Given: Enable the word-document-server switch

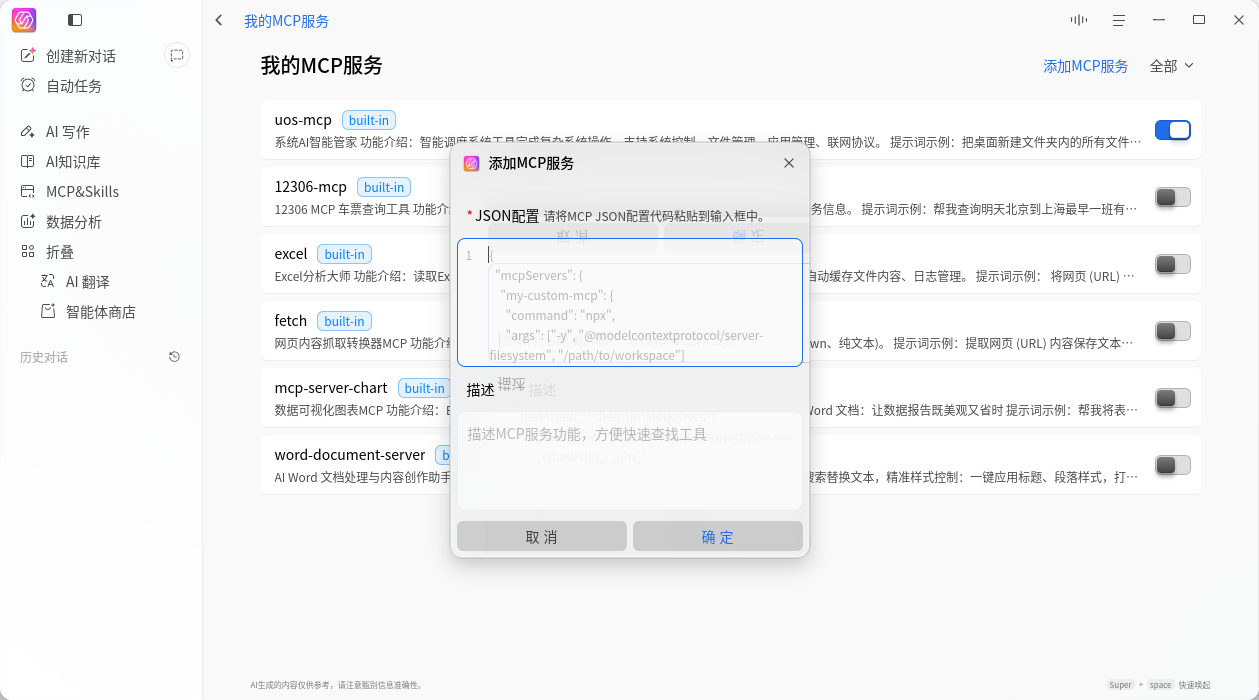Looking at the screenshot, I should click(x=1173, y=465).
